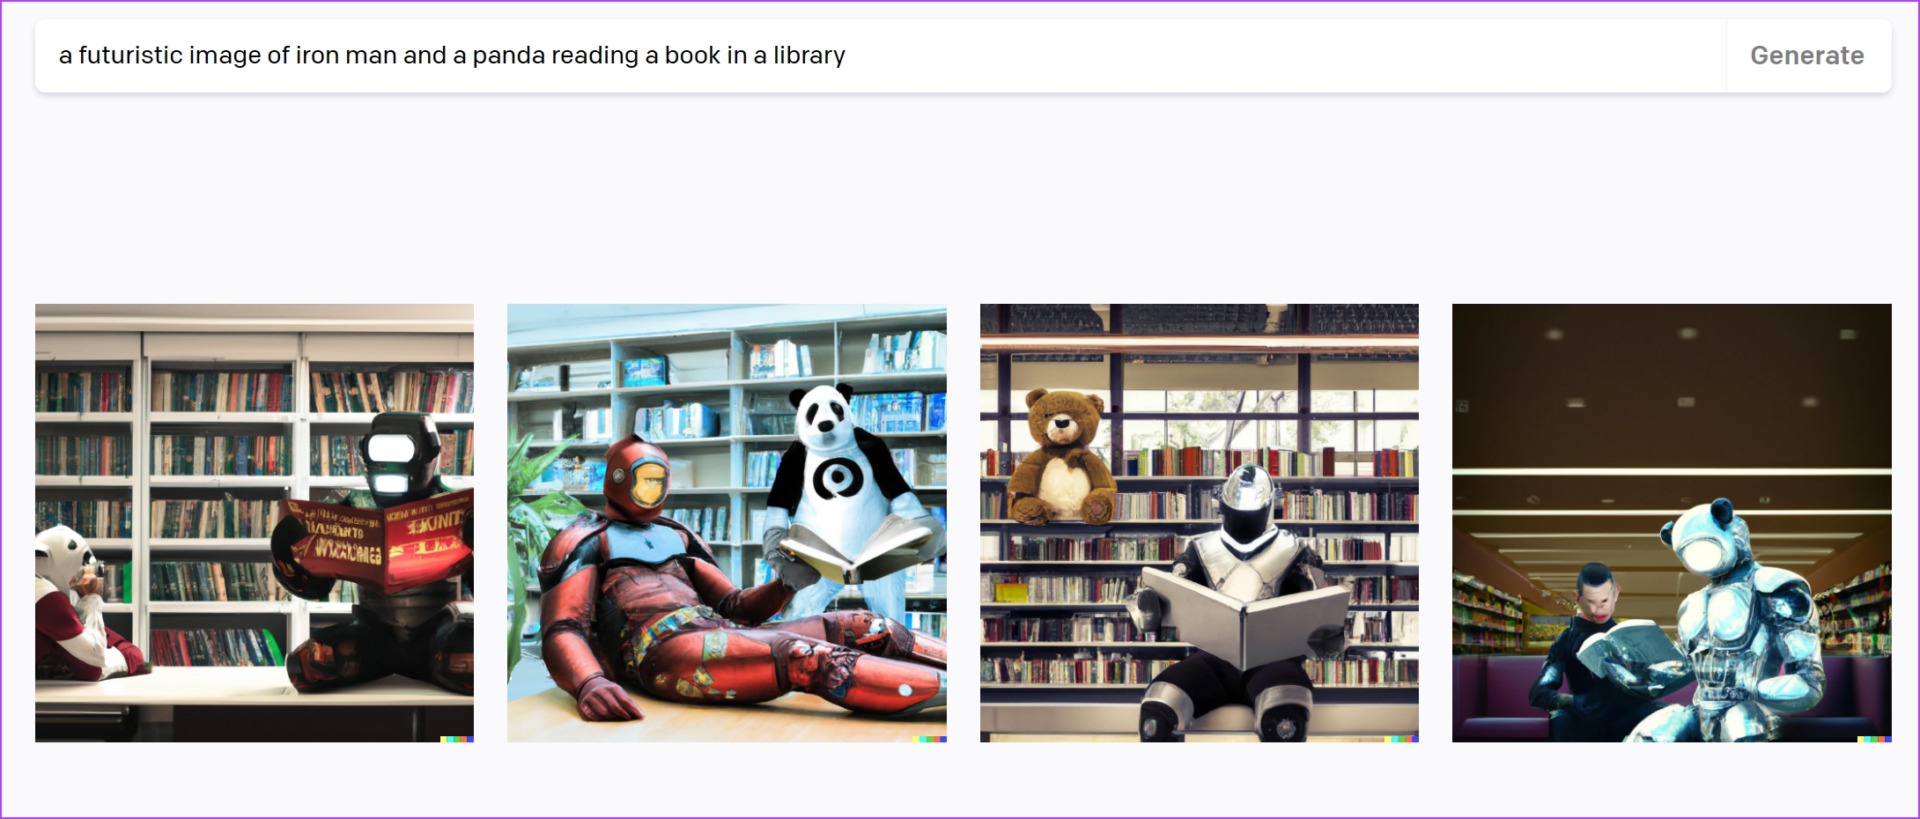Focus the prompt text input field

[x=880, y=56]
